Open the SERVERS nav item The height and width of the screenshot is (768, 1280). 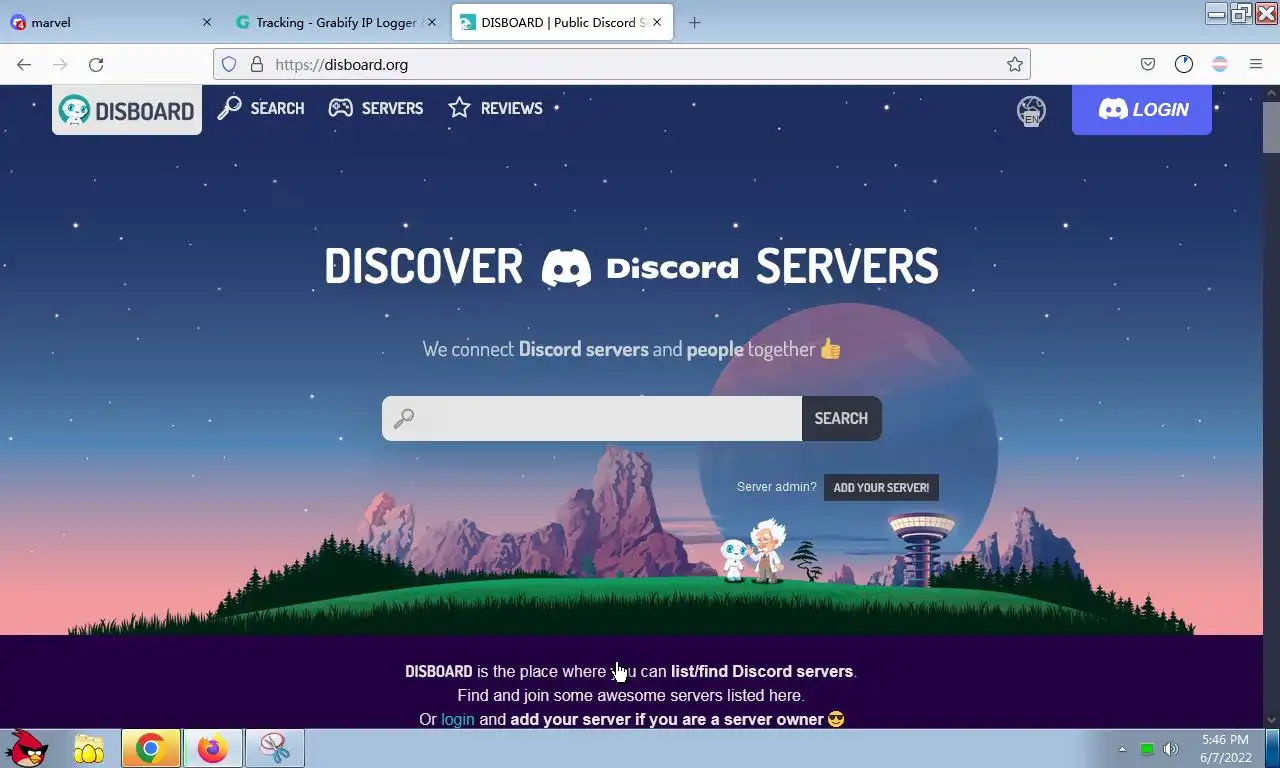click(x=376, y=108)
